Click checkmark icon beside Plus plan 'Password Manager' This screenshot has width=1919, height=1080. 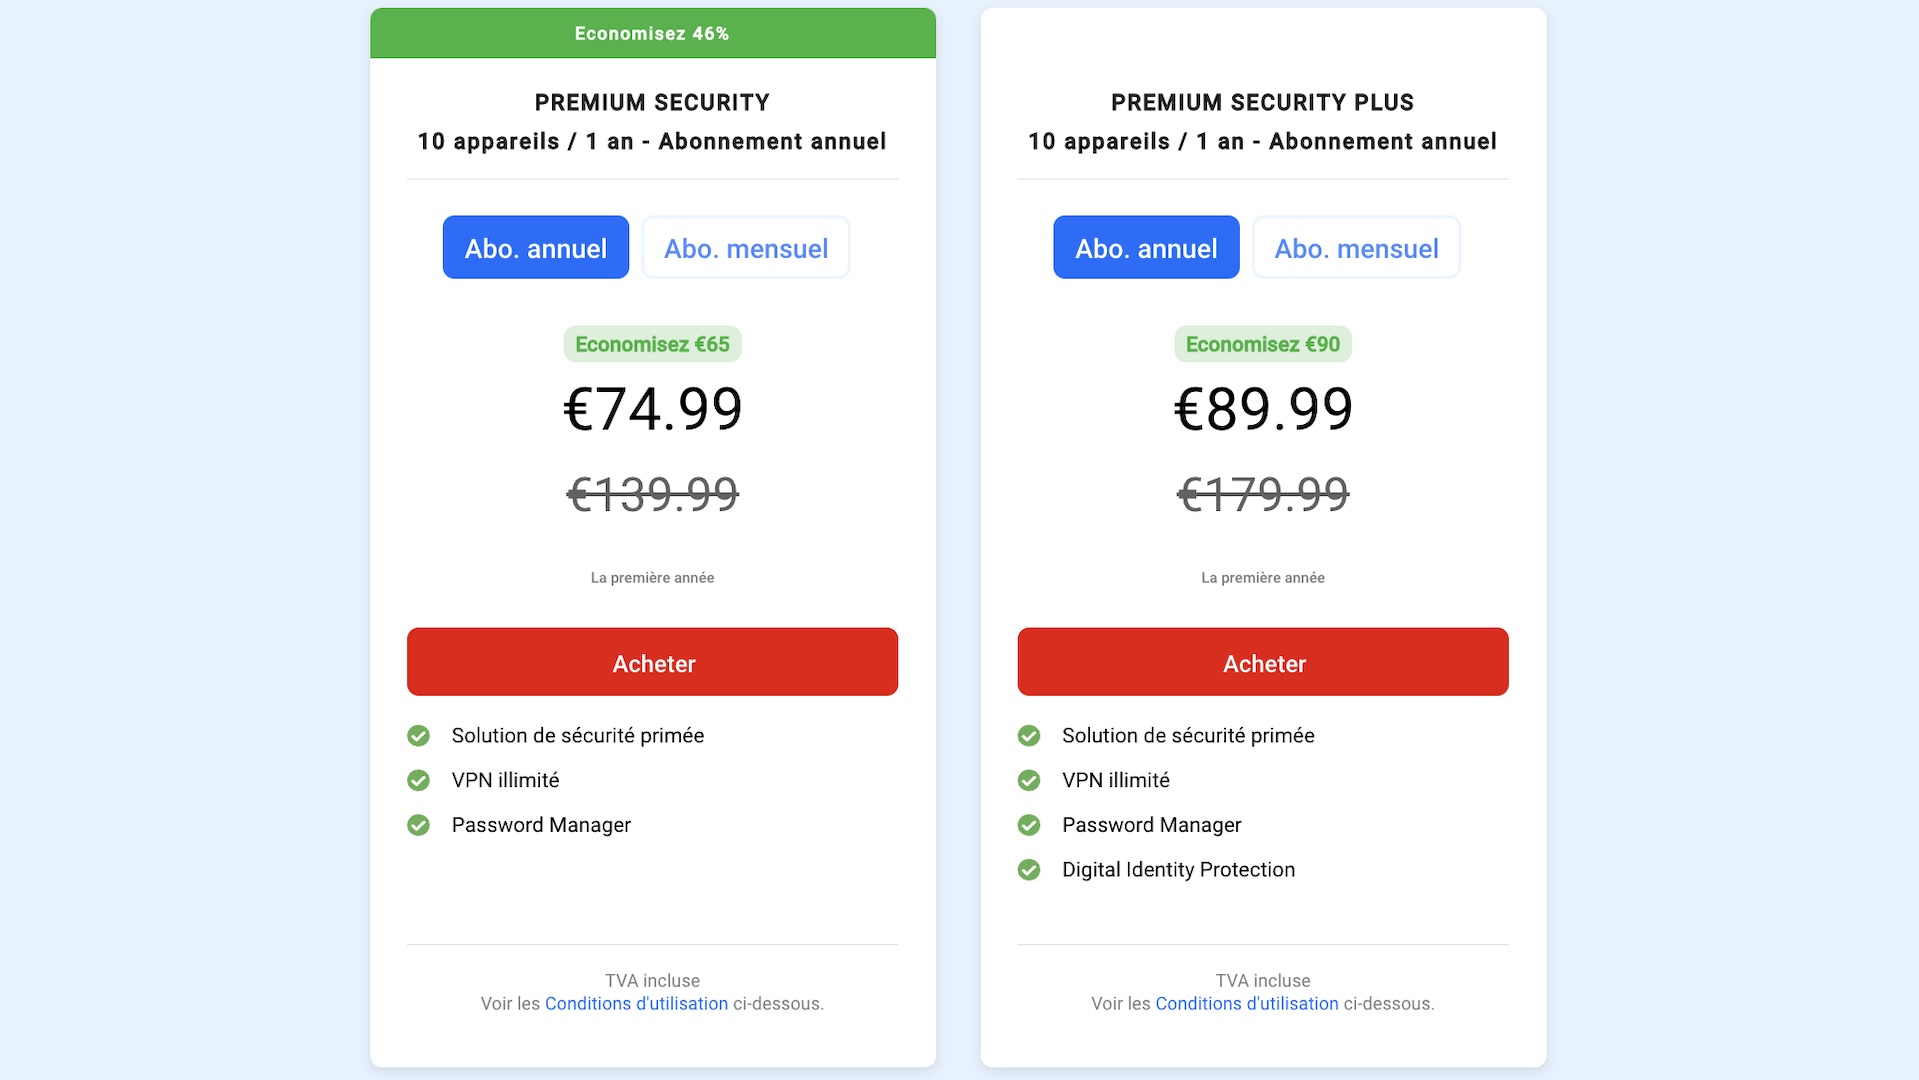point(1029,825)
